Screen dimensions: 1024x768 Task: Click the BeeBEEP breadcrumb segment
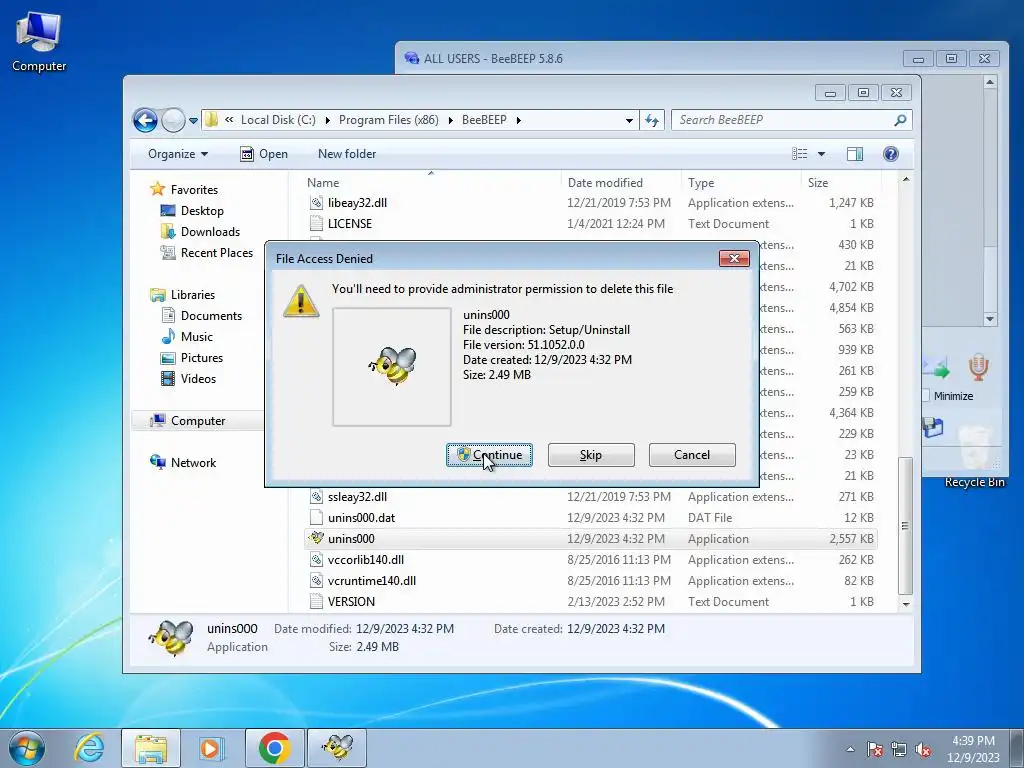click(x=484, y=120)
